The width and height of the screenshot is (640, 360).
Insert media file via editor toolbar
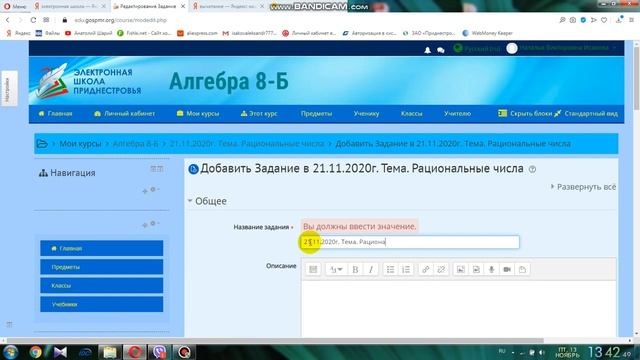[476, 269]
